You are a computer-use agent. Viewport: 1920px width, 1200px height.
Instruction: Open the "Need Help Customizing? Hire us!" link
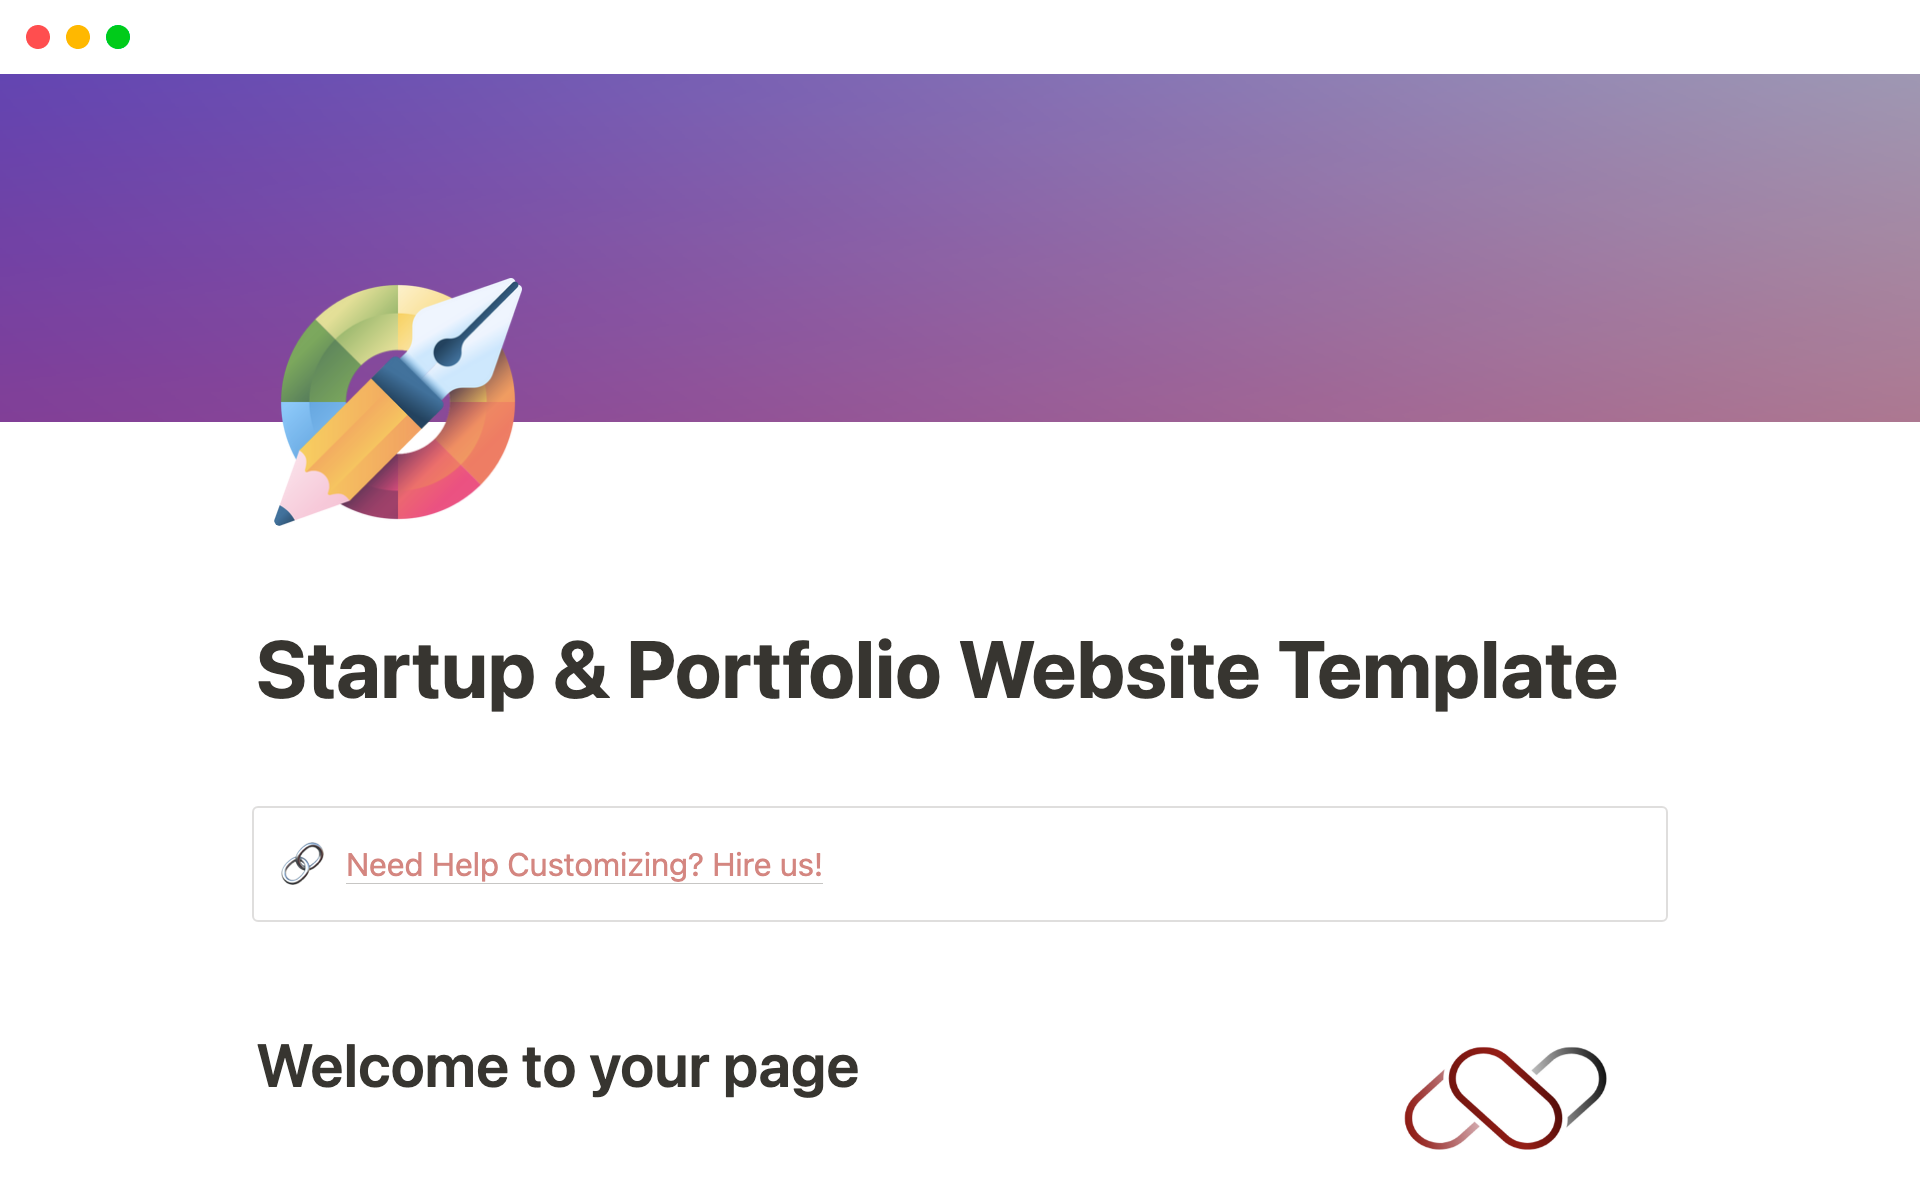(583, 865)
